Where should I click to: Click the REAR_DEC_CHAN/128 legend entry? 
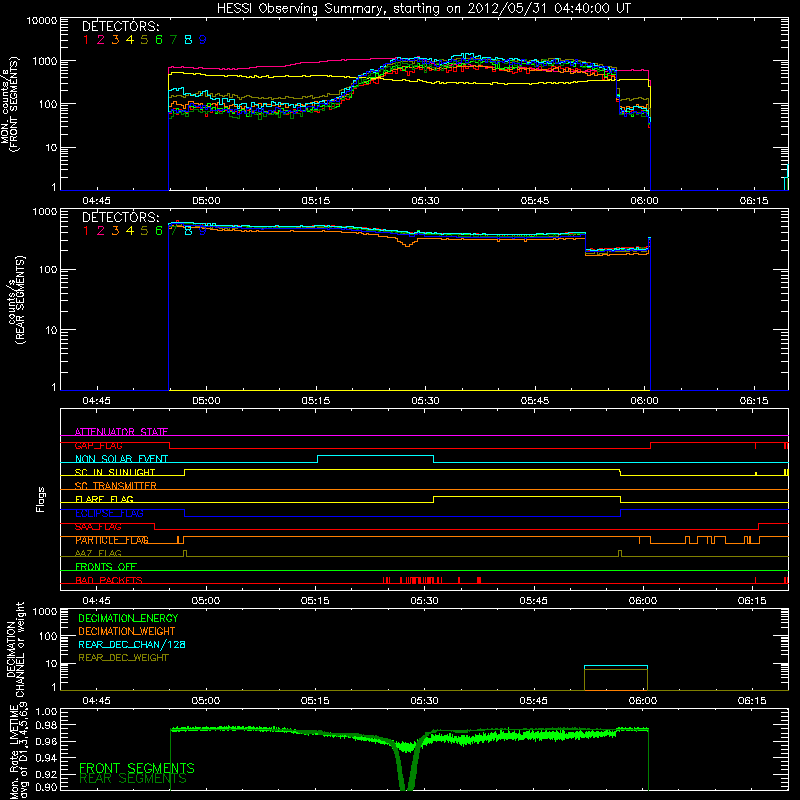[x=132, y=644]
